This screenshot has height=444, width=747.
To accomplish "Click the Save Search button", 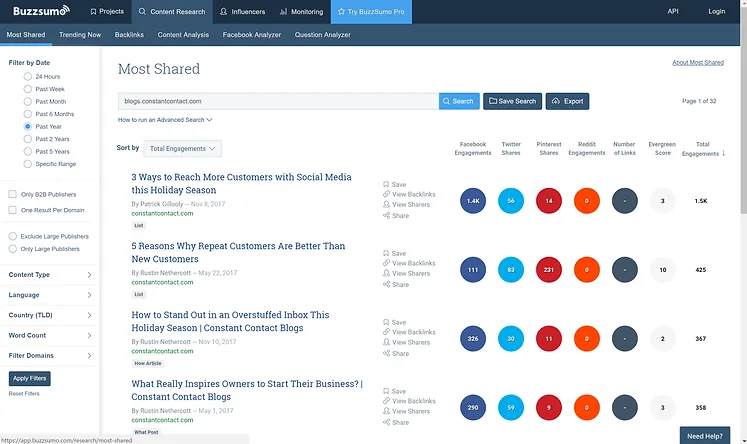I will (x=512, y=101).
